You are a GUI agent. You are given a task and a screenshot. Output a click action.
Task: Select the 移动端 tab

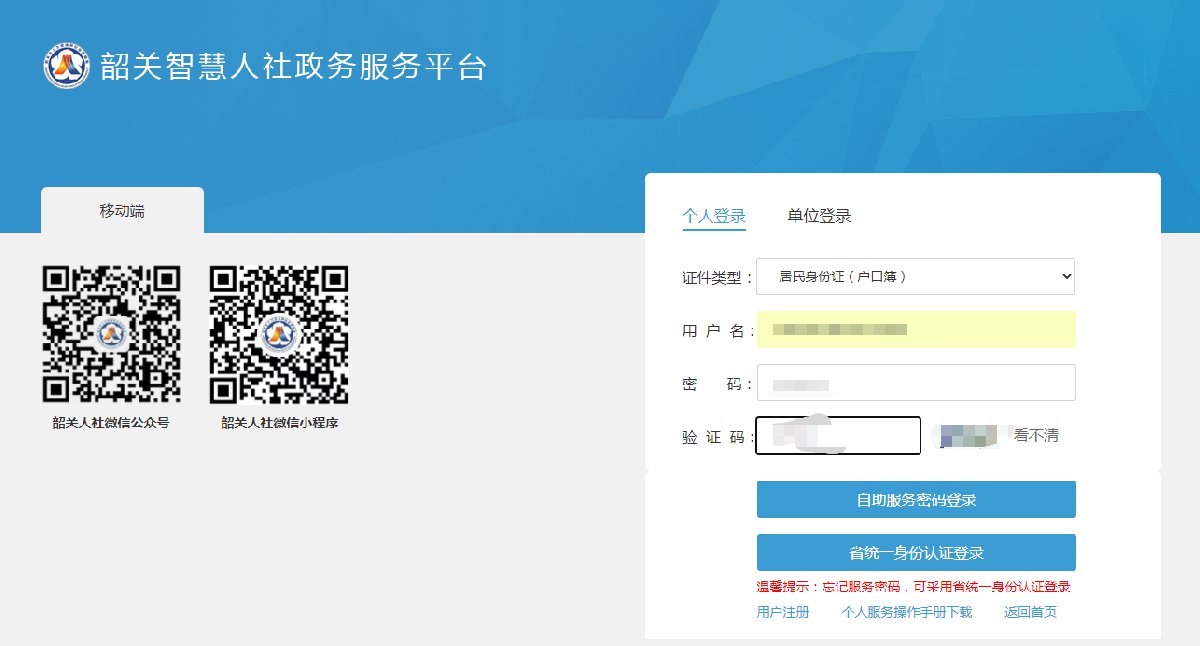click(x=122, y=211)
